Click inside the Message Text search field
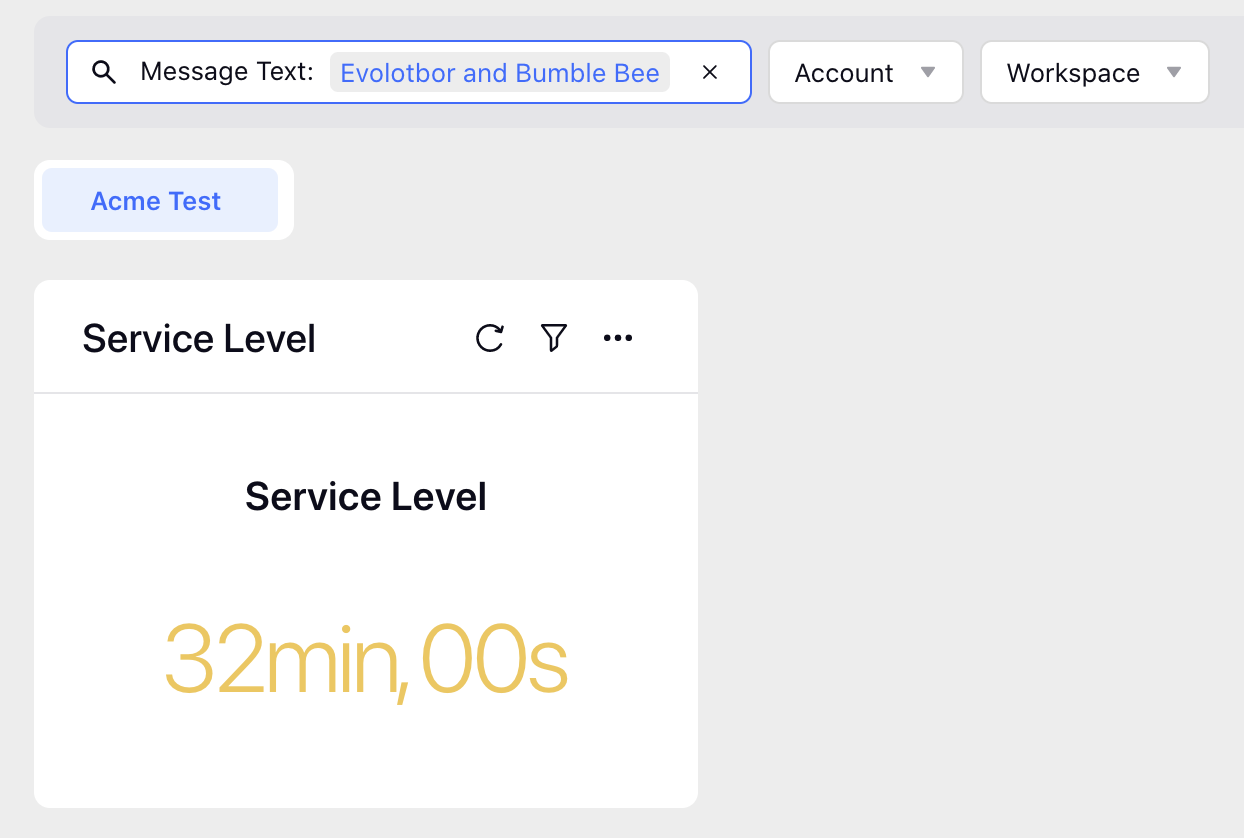Screen dimensions: 1244x838 [409, 72]
